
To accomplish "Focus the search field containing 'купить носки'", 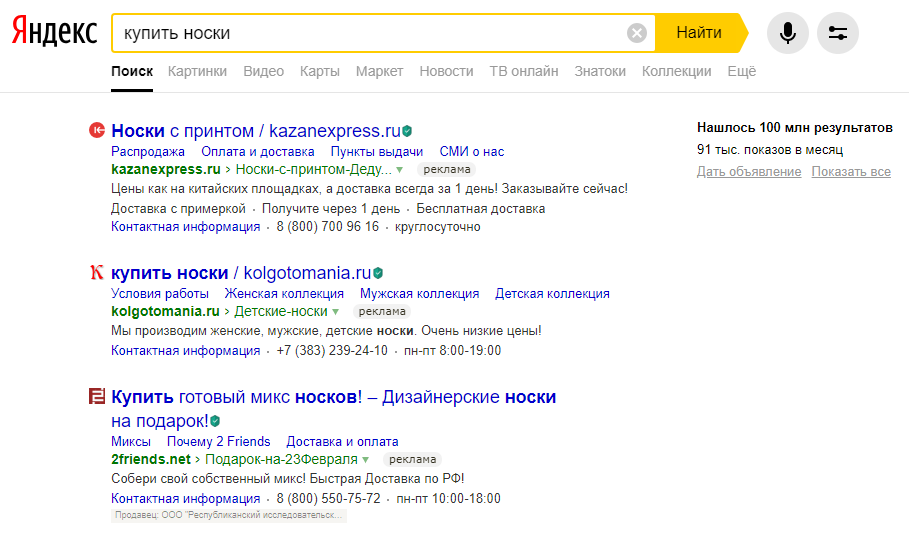I will 371,33.
